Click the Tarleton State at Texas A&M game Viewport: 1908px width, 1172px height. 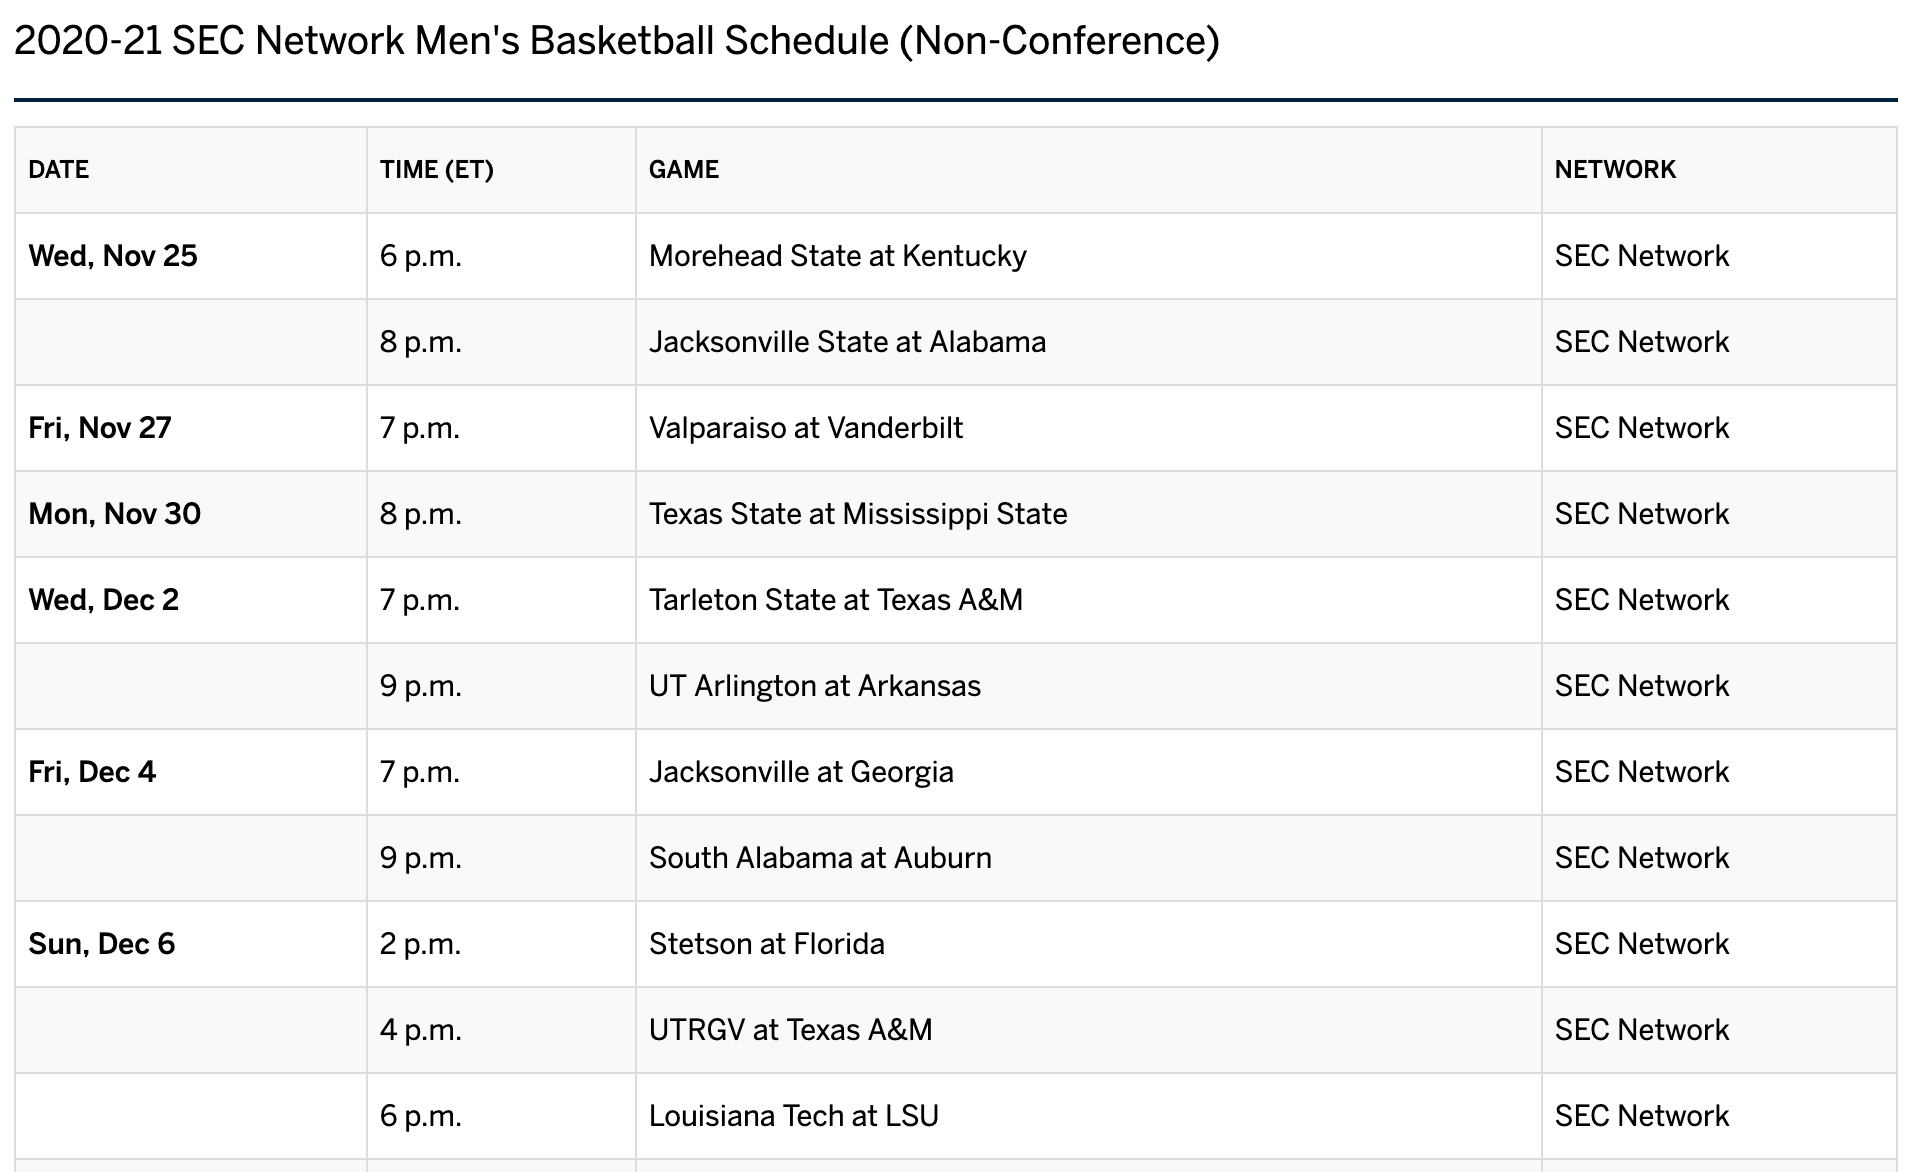[836, 600]
